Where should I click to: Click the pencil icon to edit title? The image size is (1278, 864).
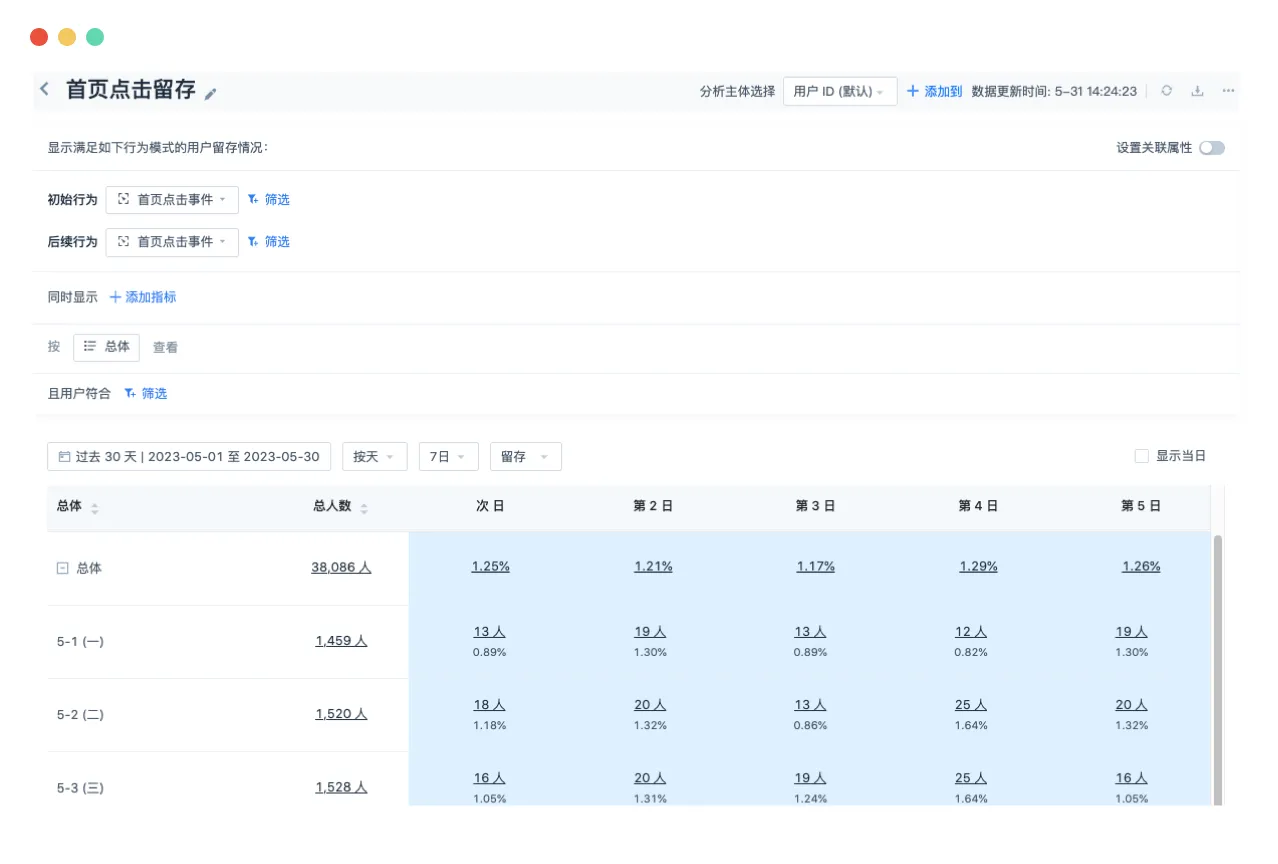[210, 93]
